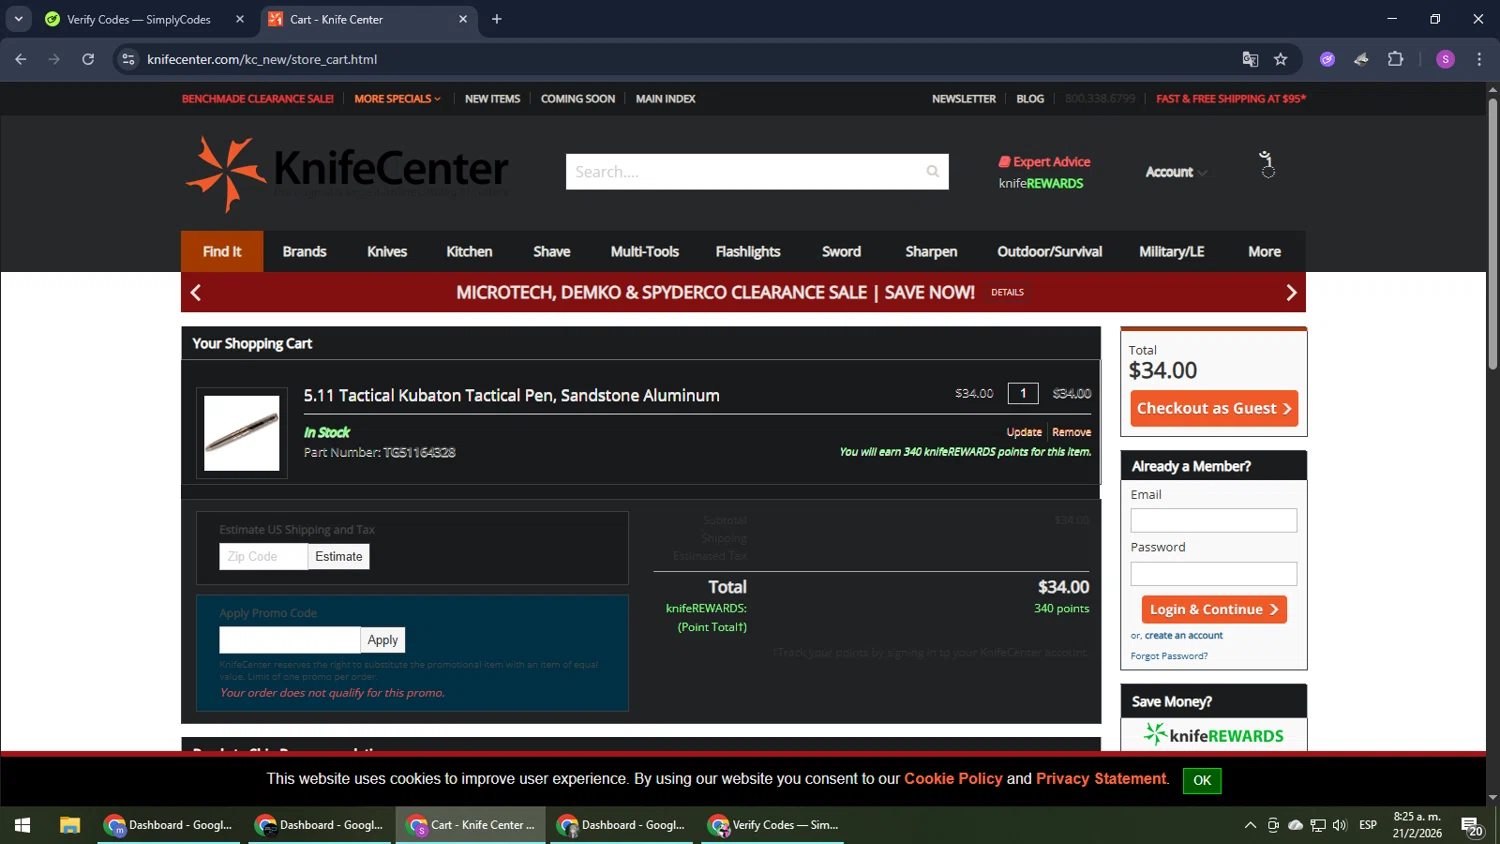Click the KnifeCenter logo
The image size is (1500, 844).
(347, 174)
